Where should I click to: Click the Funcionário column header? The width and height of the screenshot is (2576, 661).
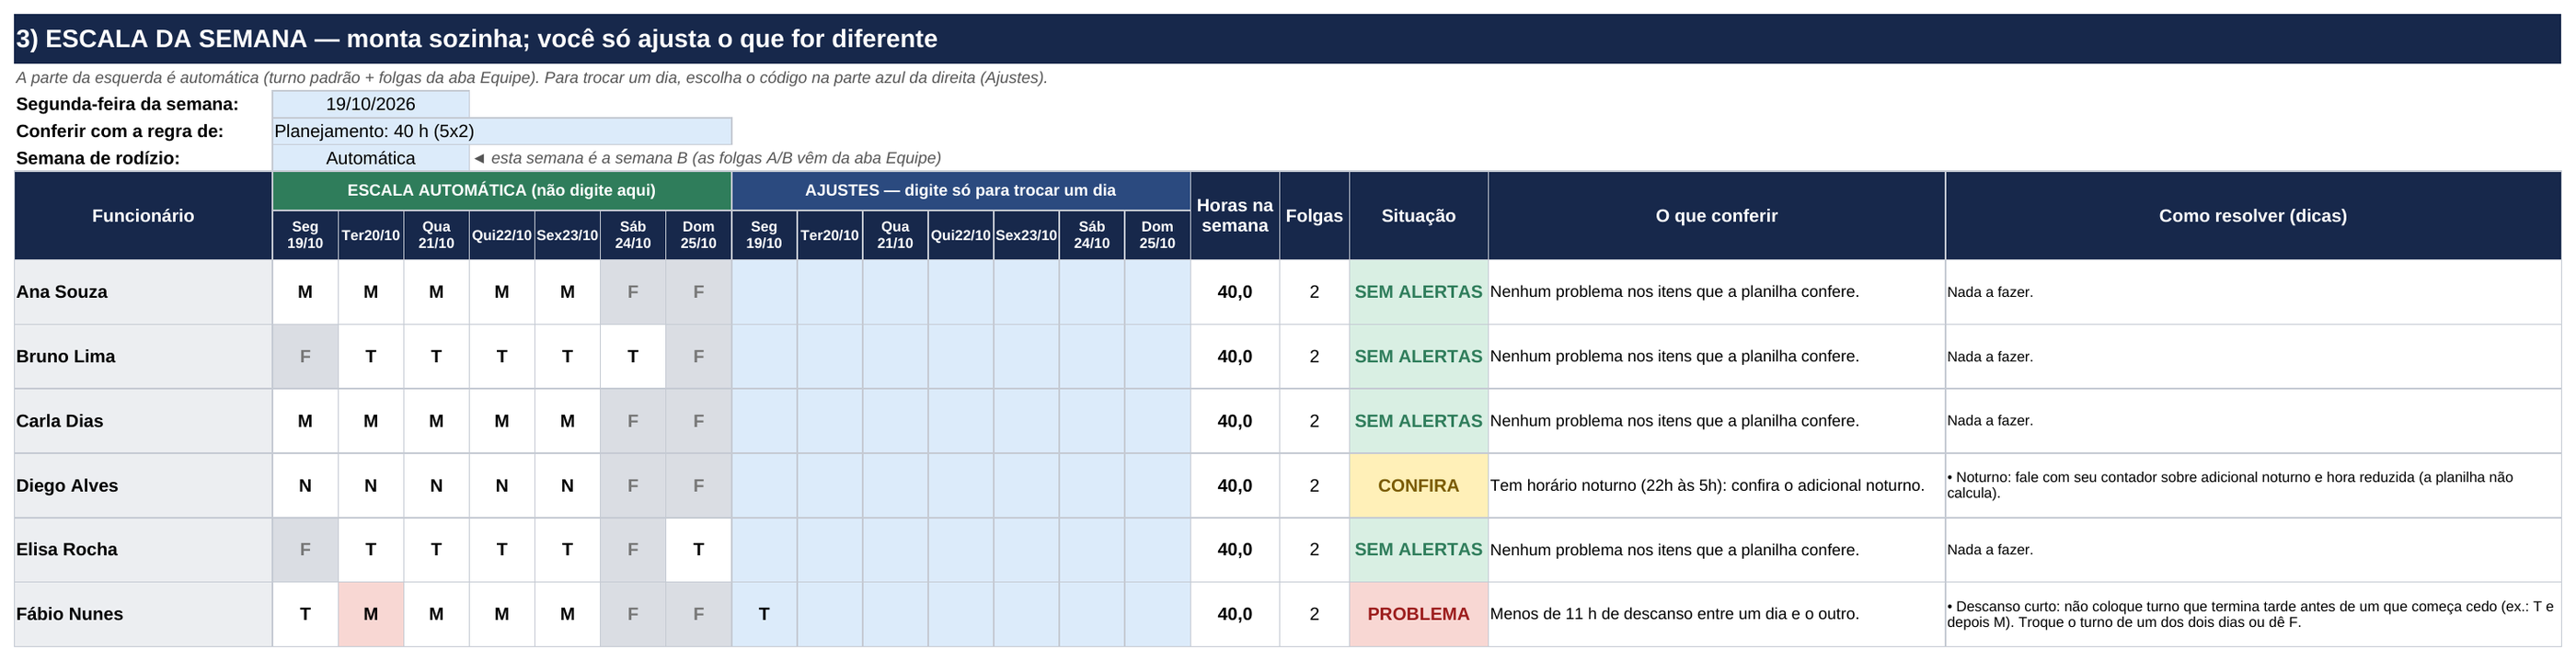[x=143, y=216]
